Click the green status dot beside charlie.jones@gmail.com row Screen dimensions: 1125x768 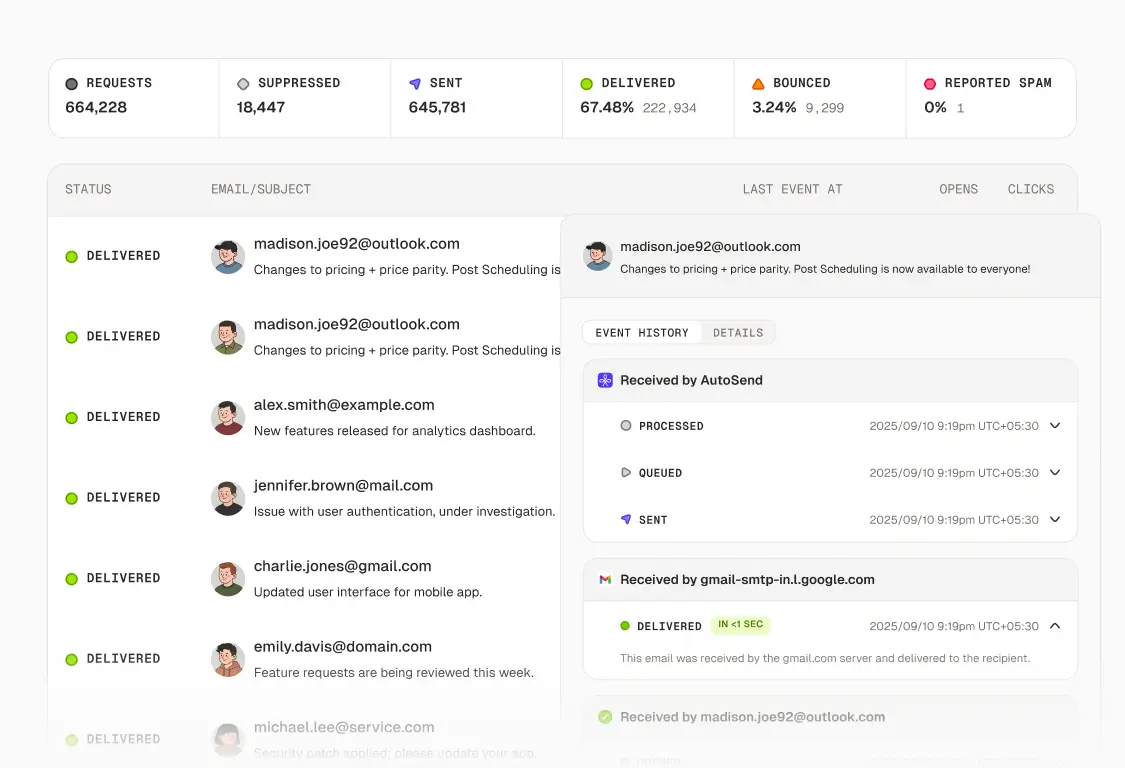[71, 578]
